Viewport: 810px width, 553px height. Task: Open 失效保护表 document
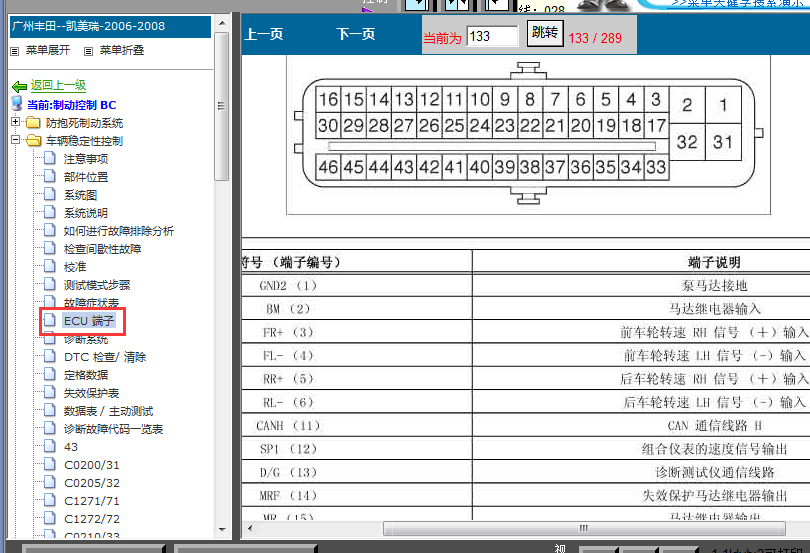coord(91,393)
